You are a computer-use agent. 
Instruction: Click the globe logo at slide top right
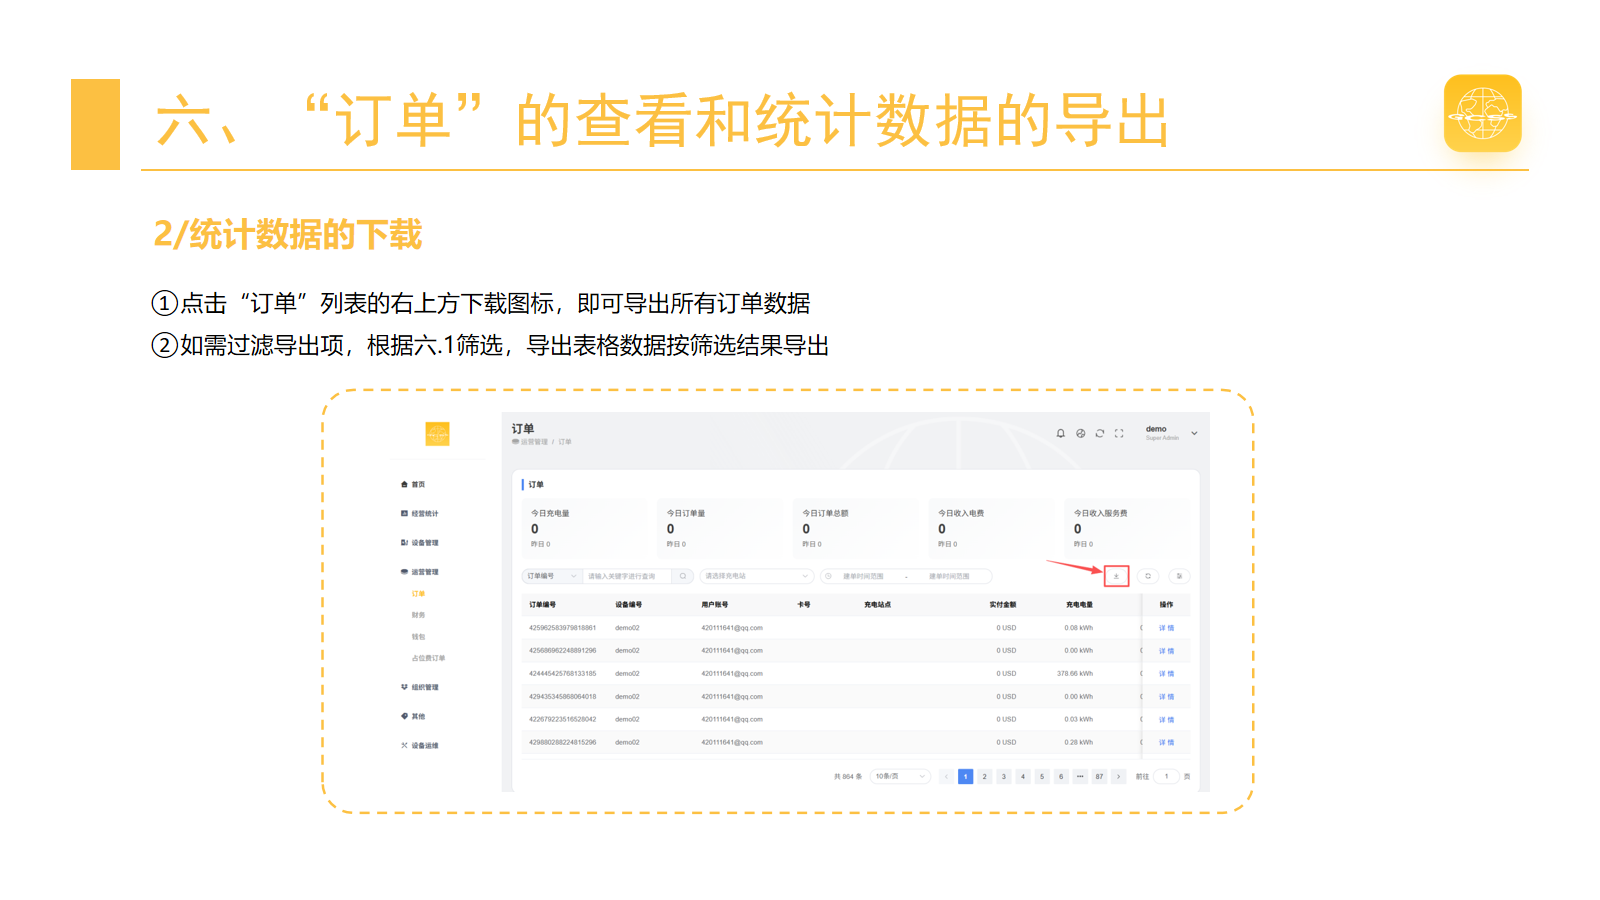[x=1482, y=114]
